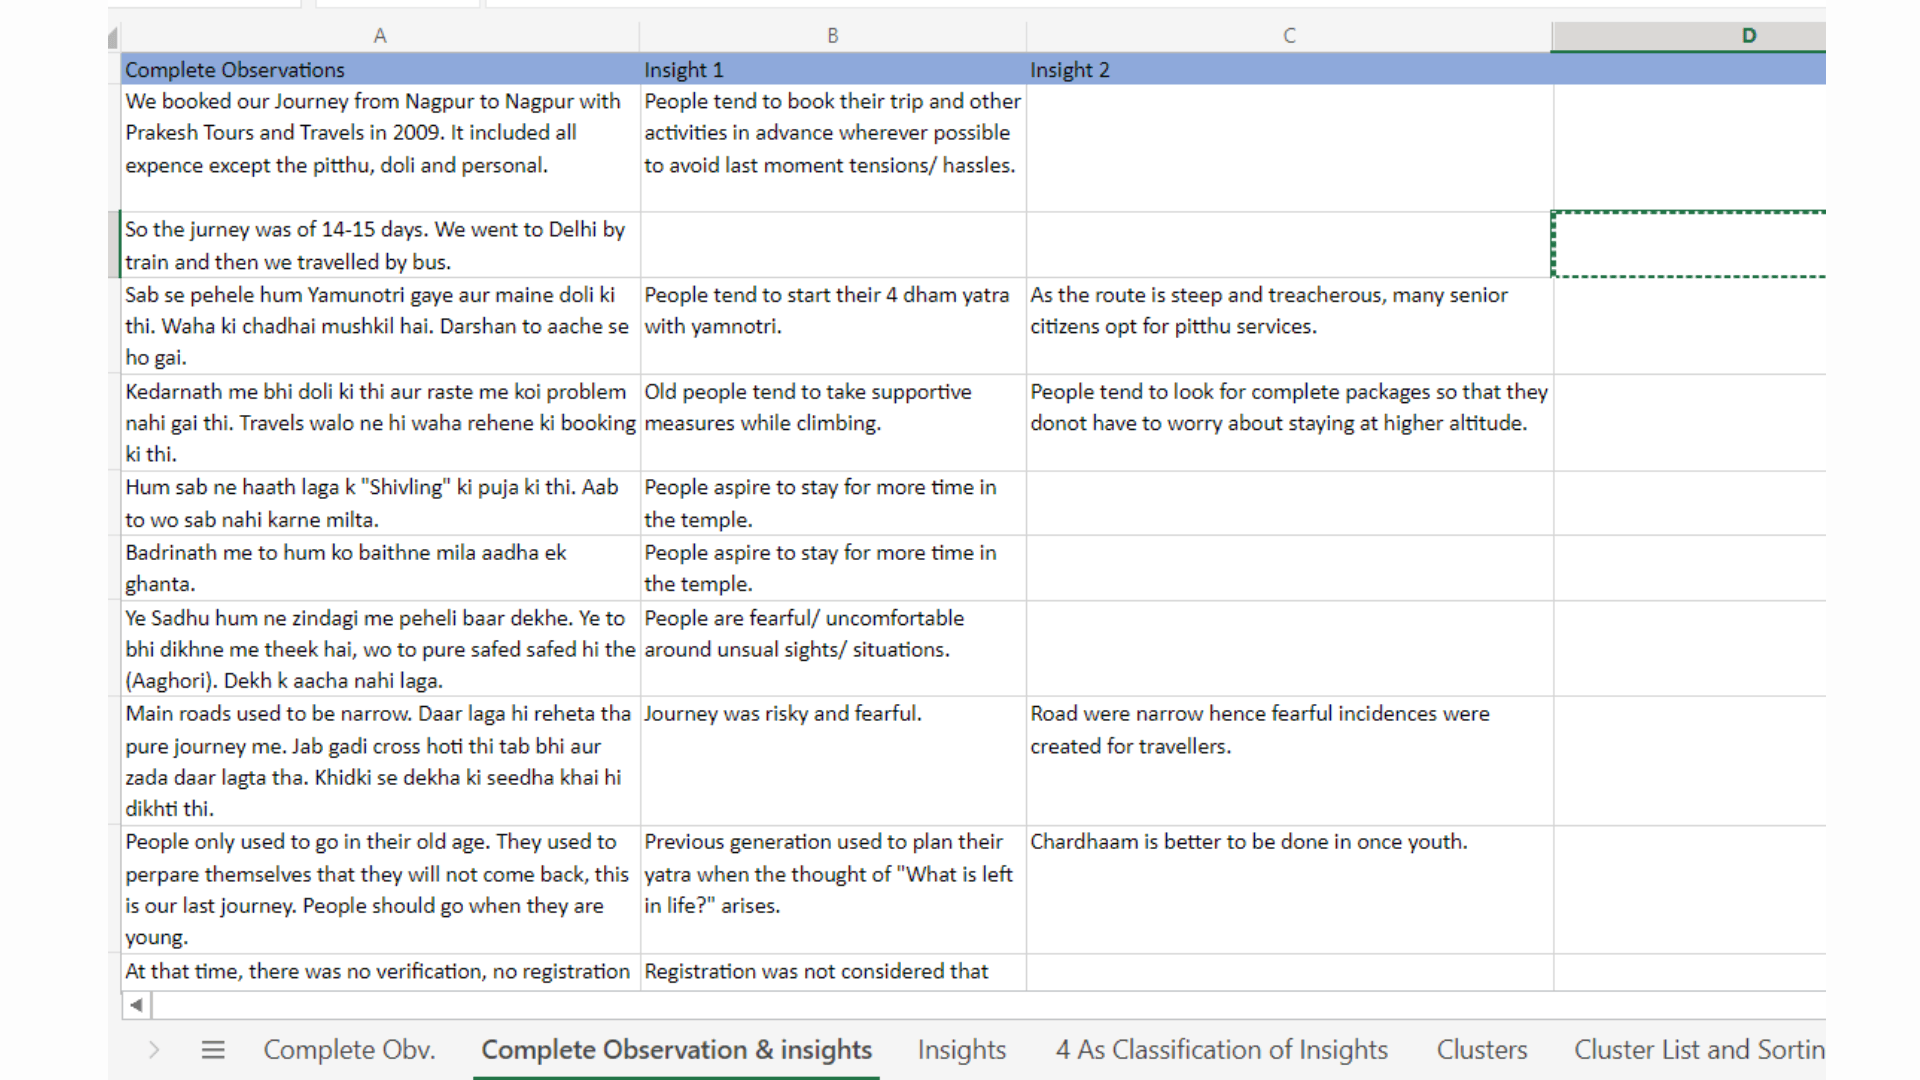This screenshot has width=1920, height=1080.
Task: Switch to the Insights sheet tab
Action: click(x=960, y=1050)
